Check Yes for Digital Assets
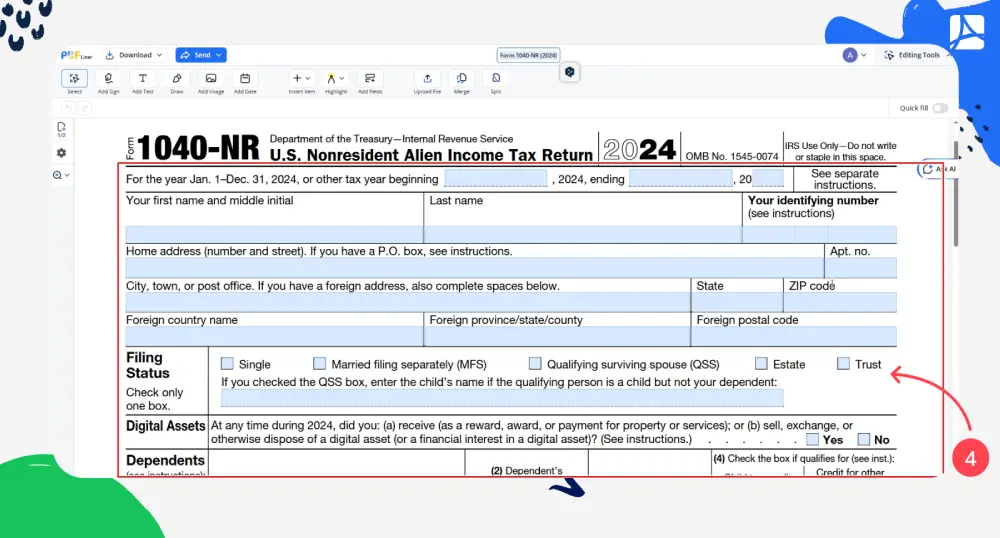Screen dimensions: 1000x538 812,439
